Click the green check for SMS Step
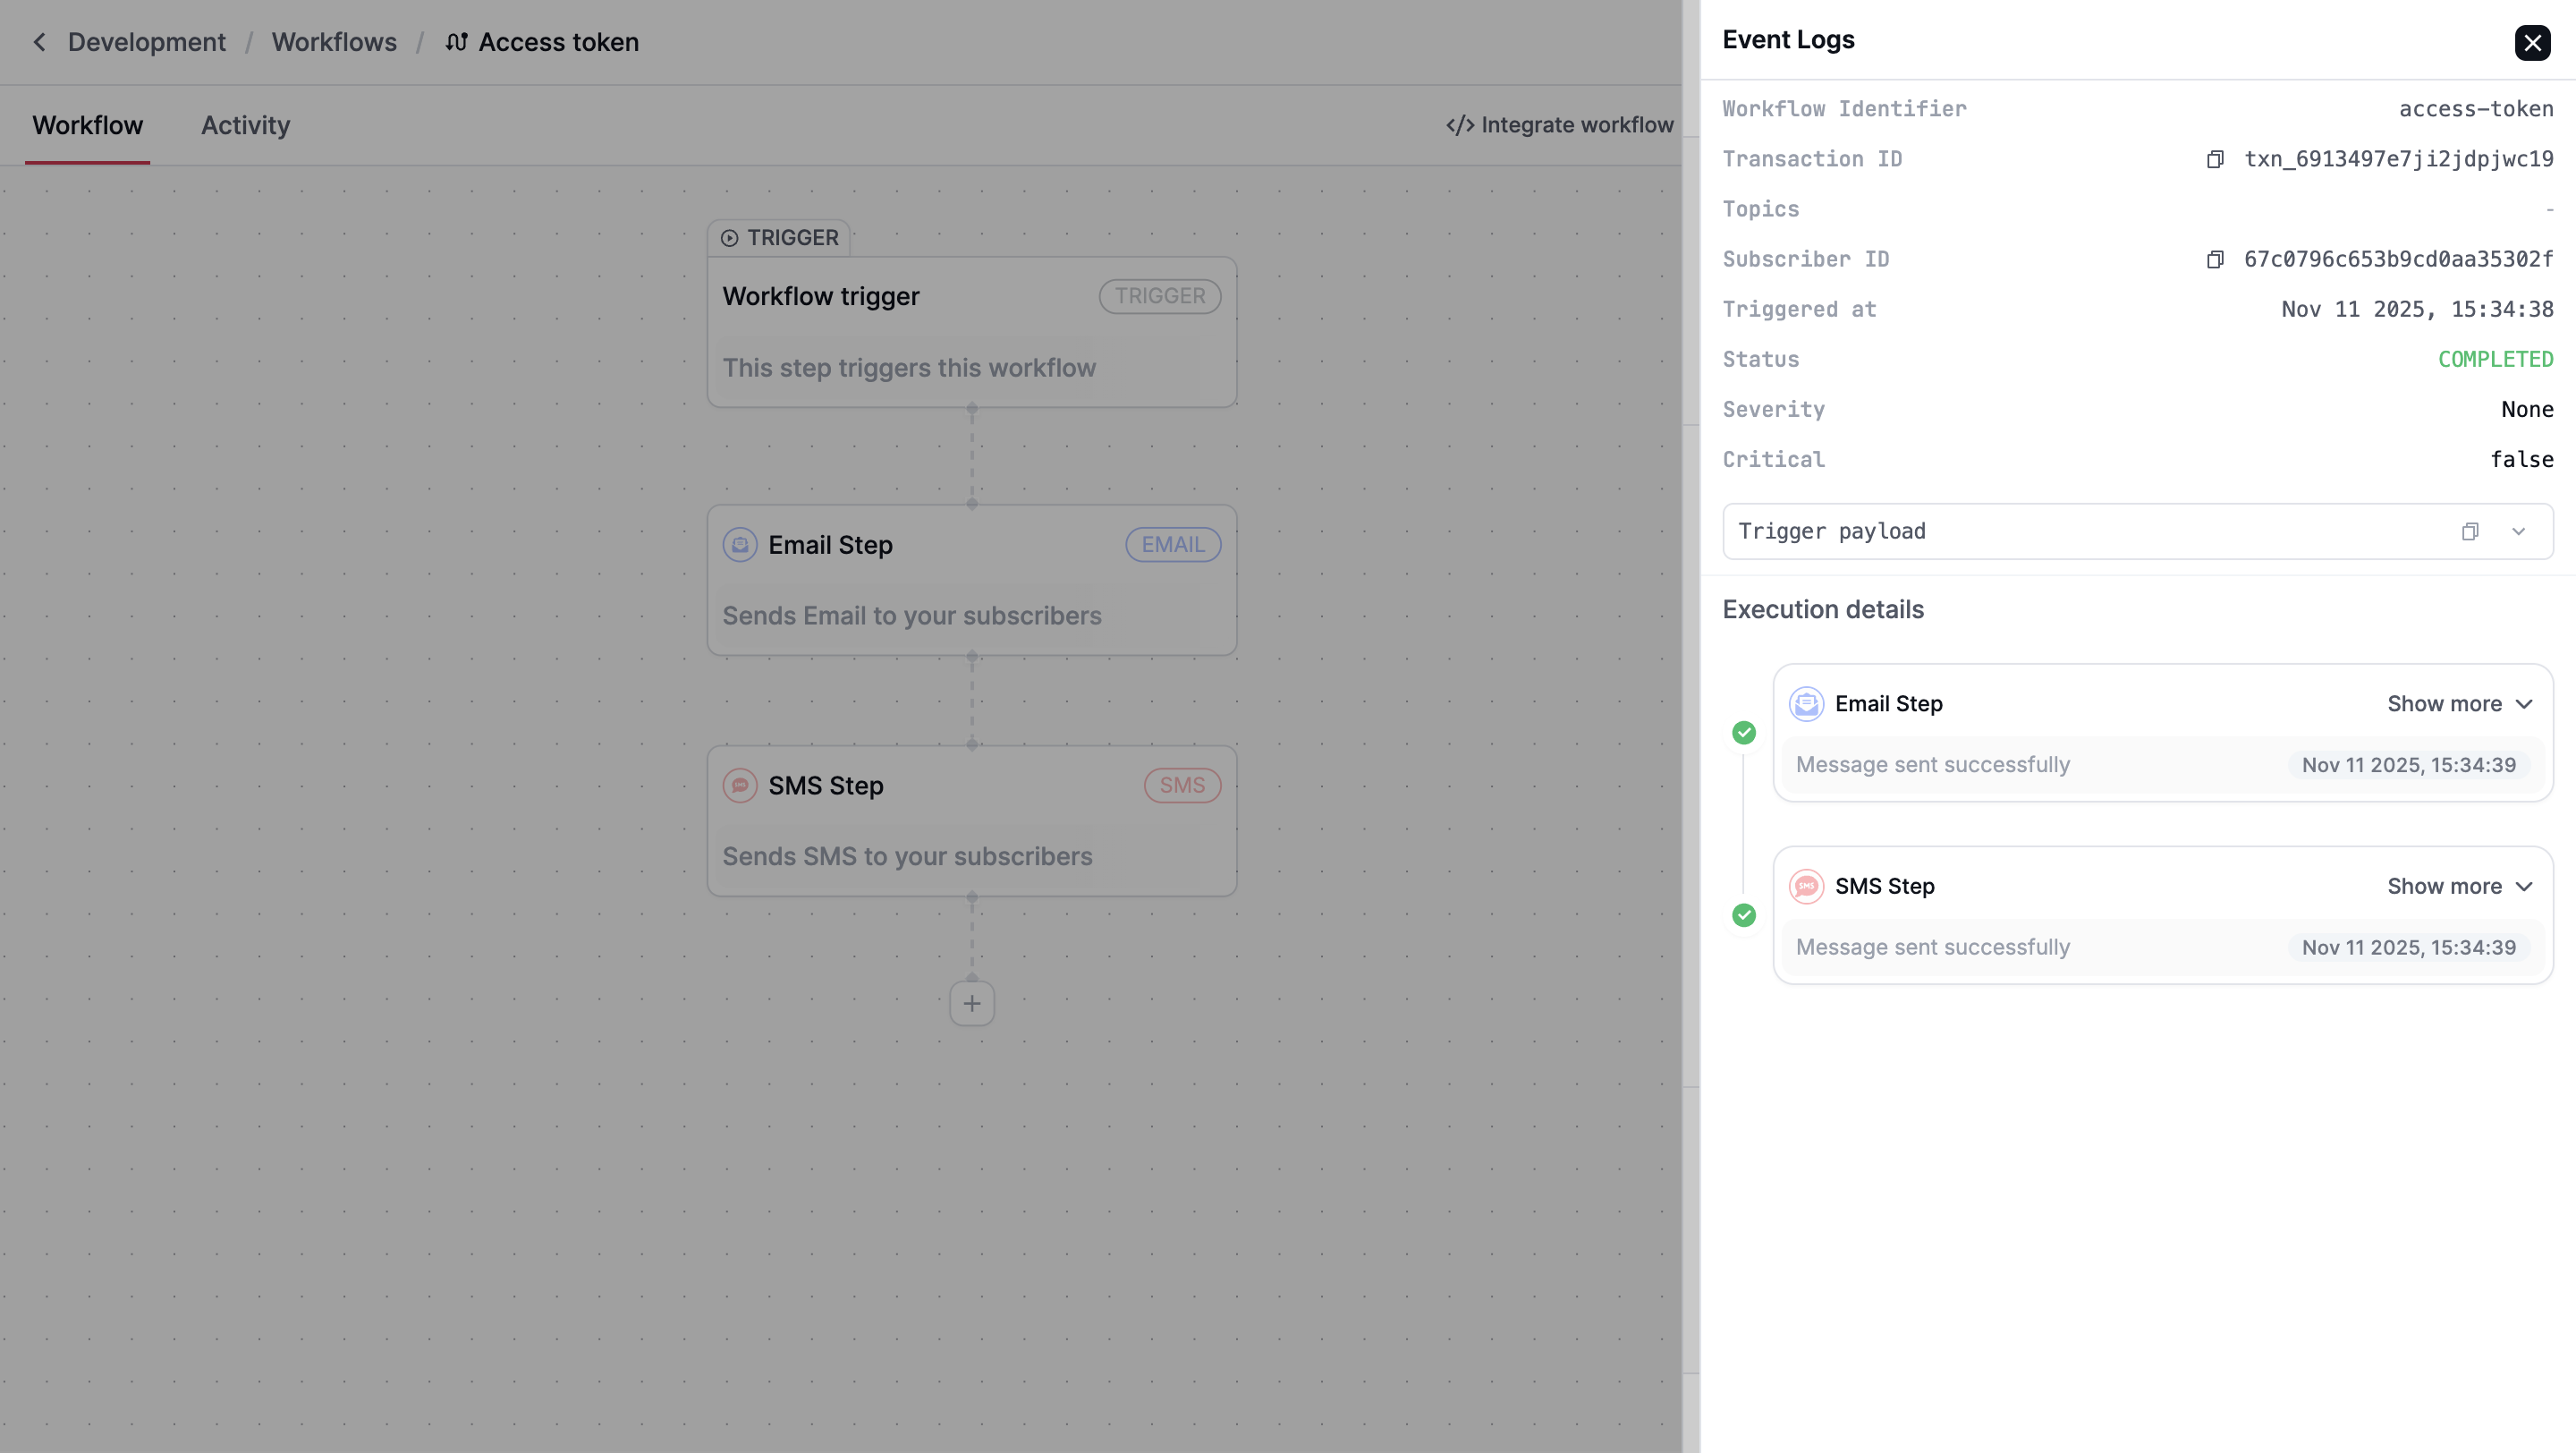Screen dimensions: 2576x1453 1744,916
